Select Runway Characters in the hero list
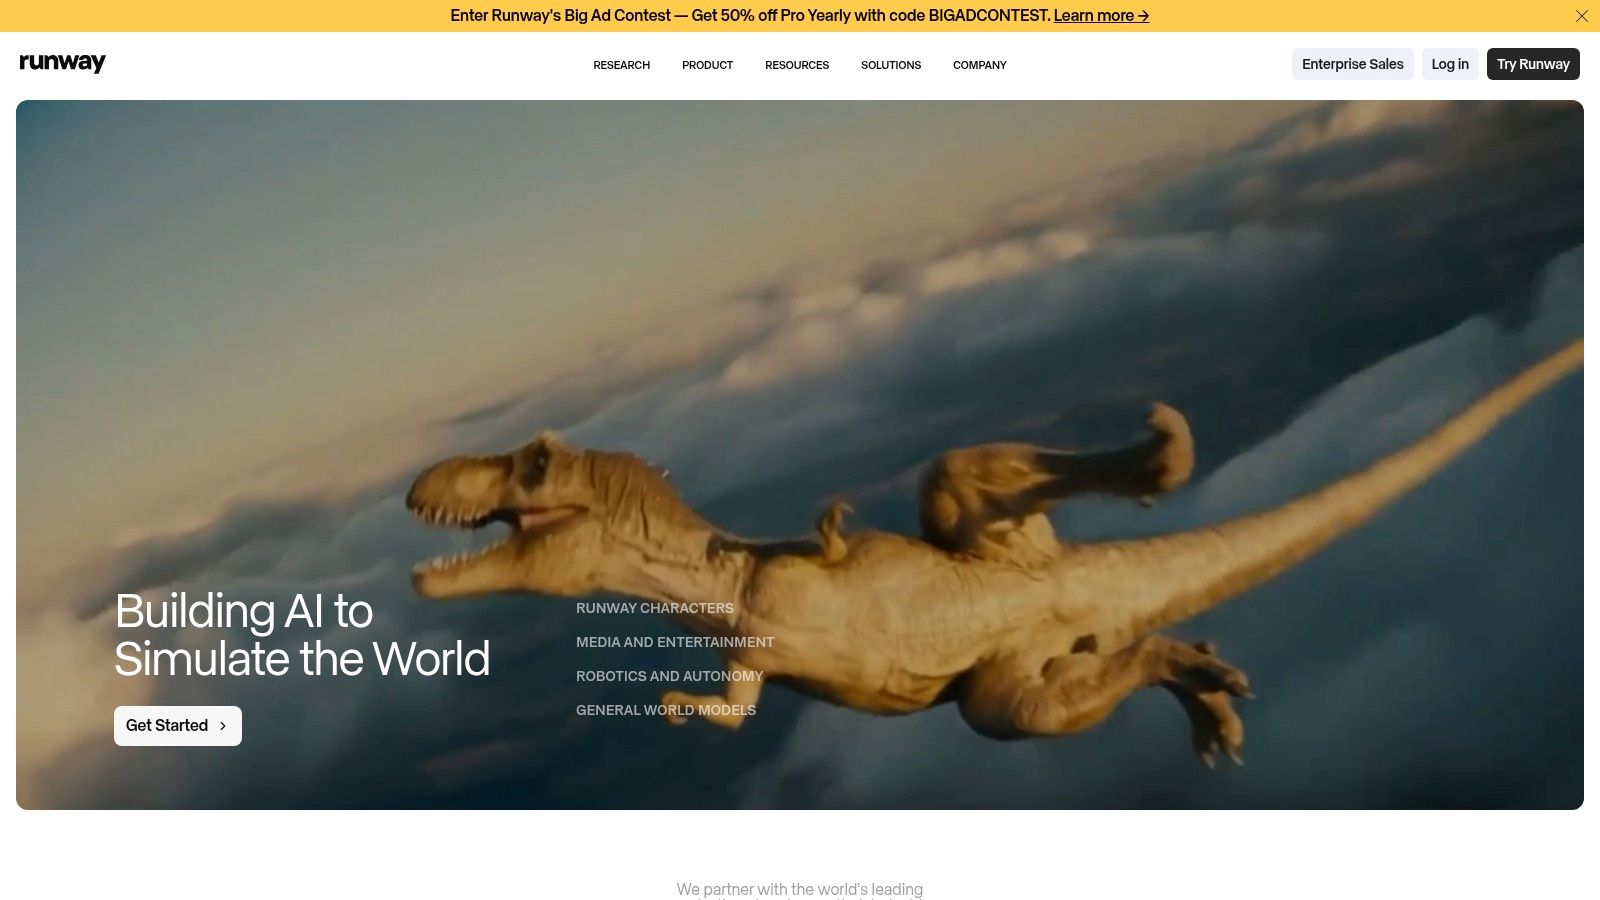 click(x=655, y=608)
